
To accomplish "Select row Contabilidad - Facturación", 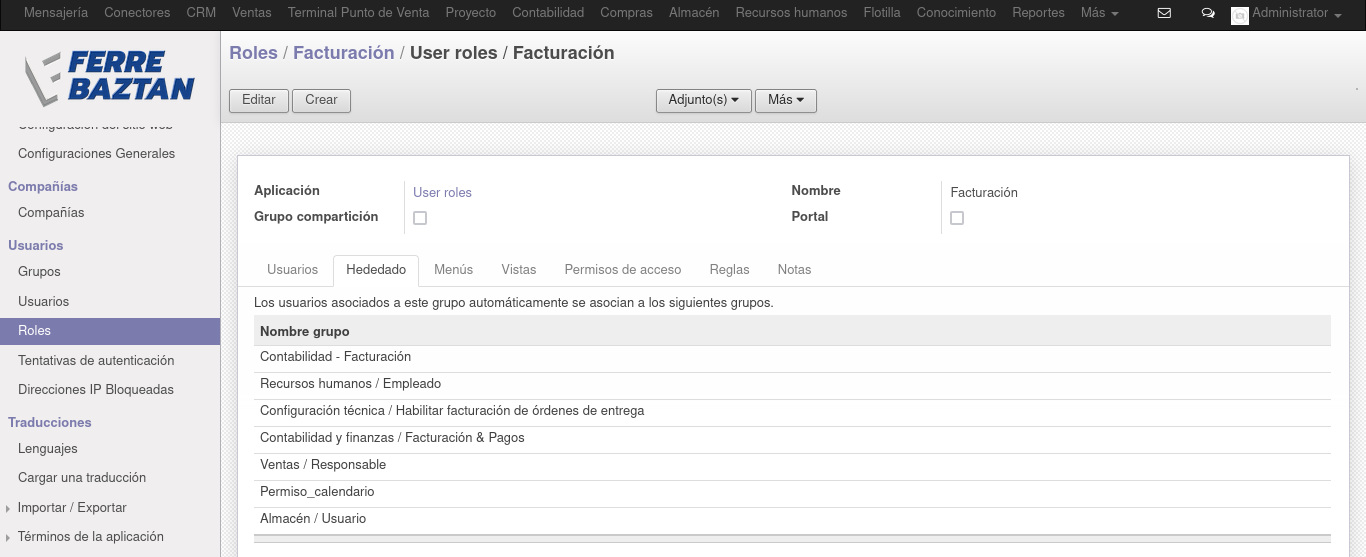I will coord(792,357).
